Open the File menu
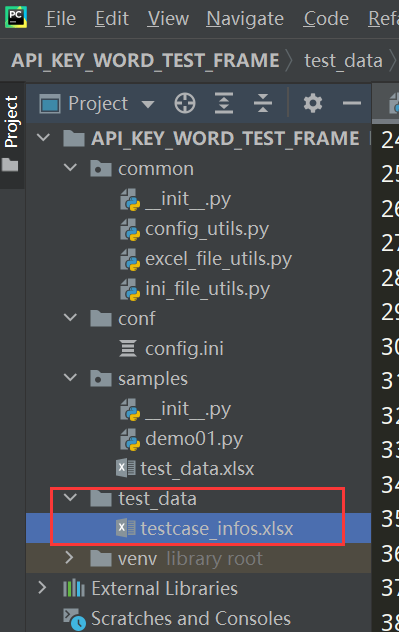Screen dimensions: 399x632 60,19
